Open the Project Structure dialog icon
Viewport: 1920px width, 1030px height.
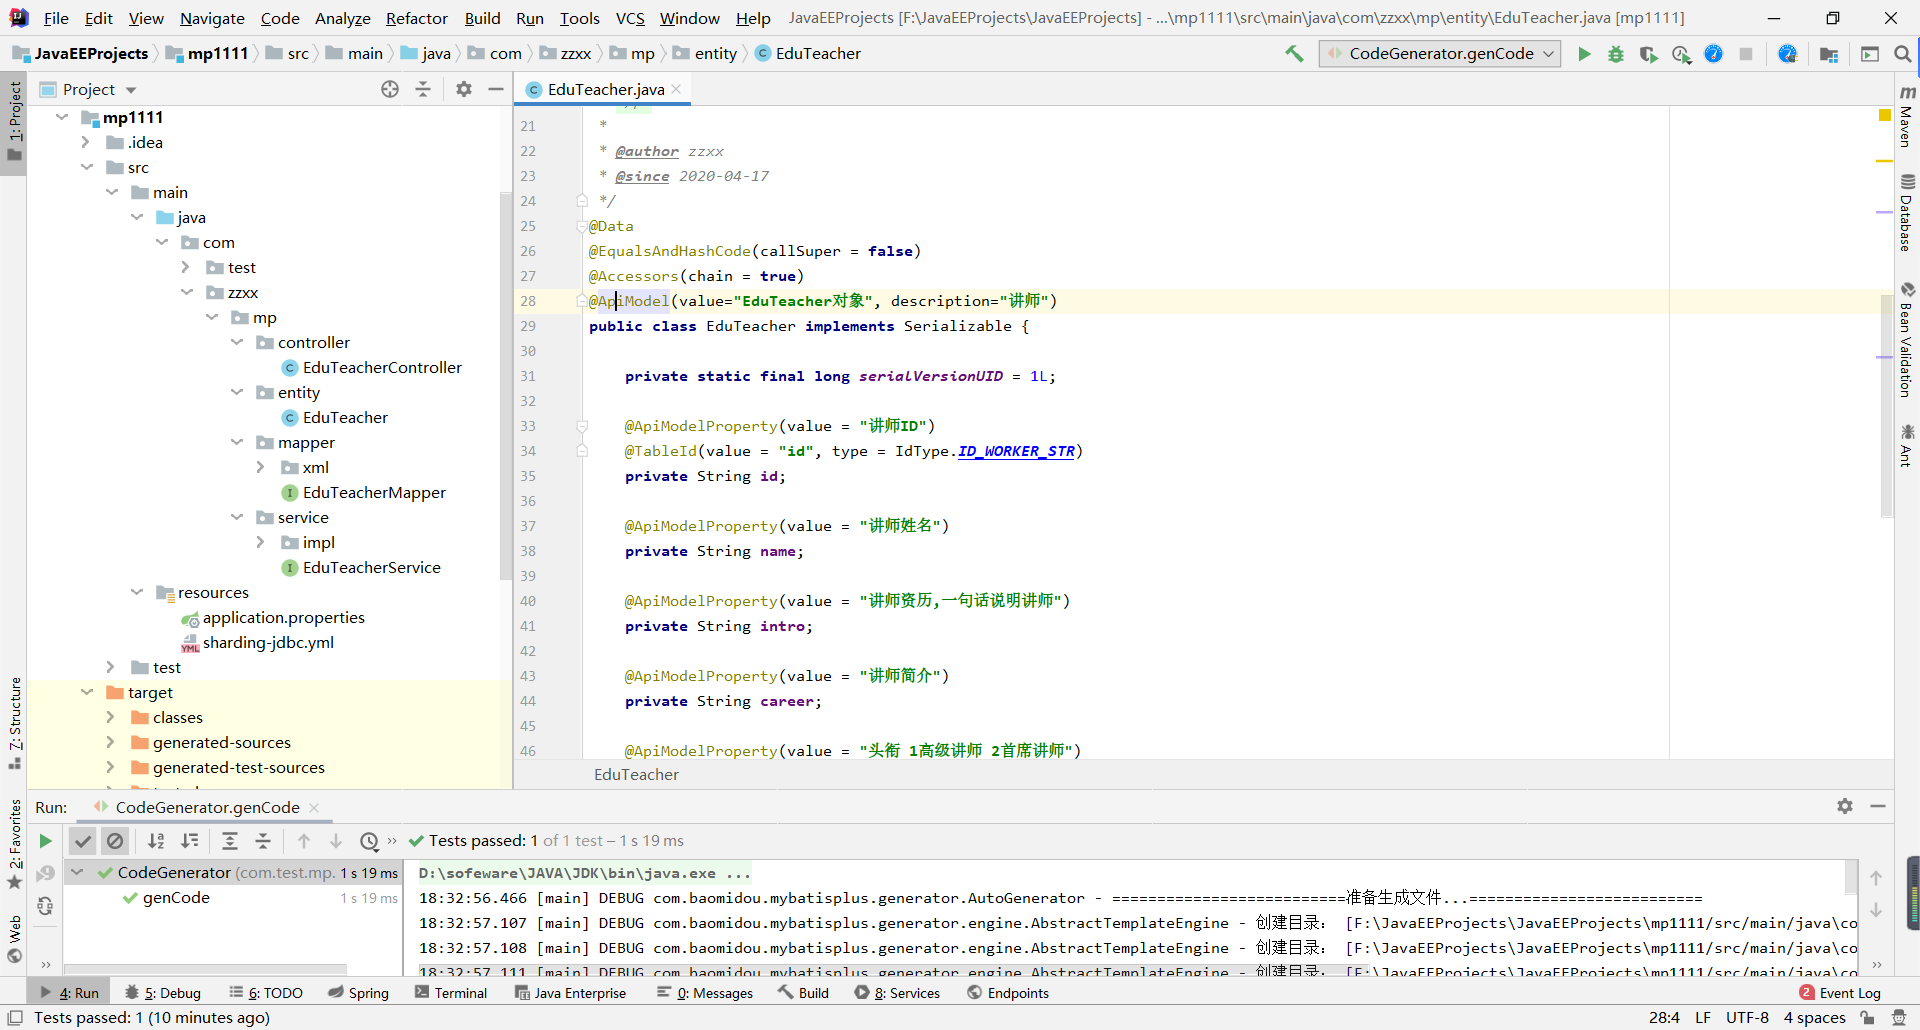pyautogui.click(x=1829, y=54)
